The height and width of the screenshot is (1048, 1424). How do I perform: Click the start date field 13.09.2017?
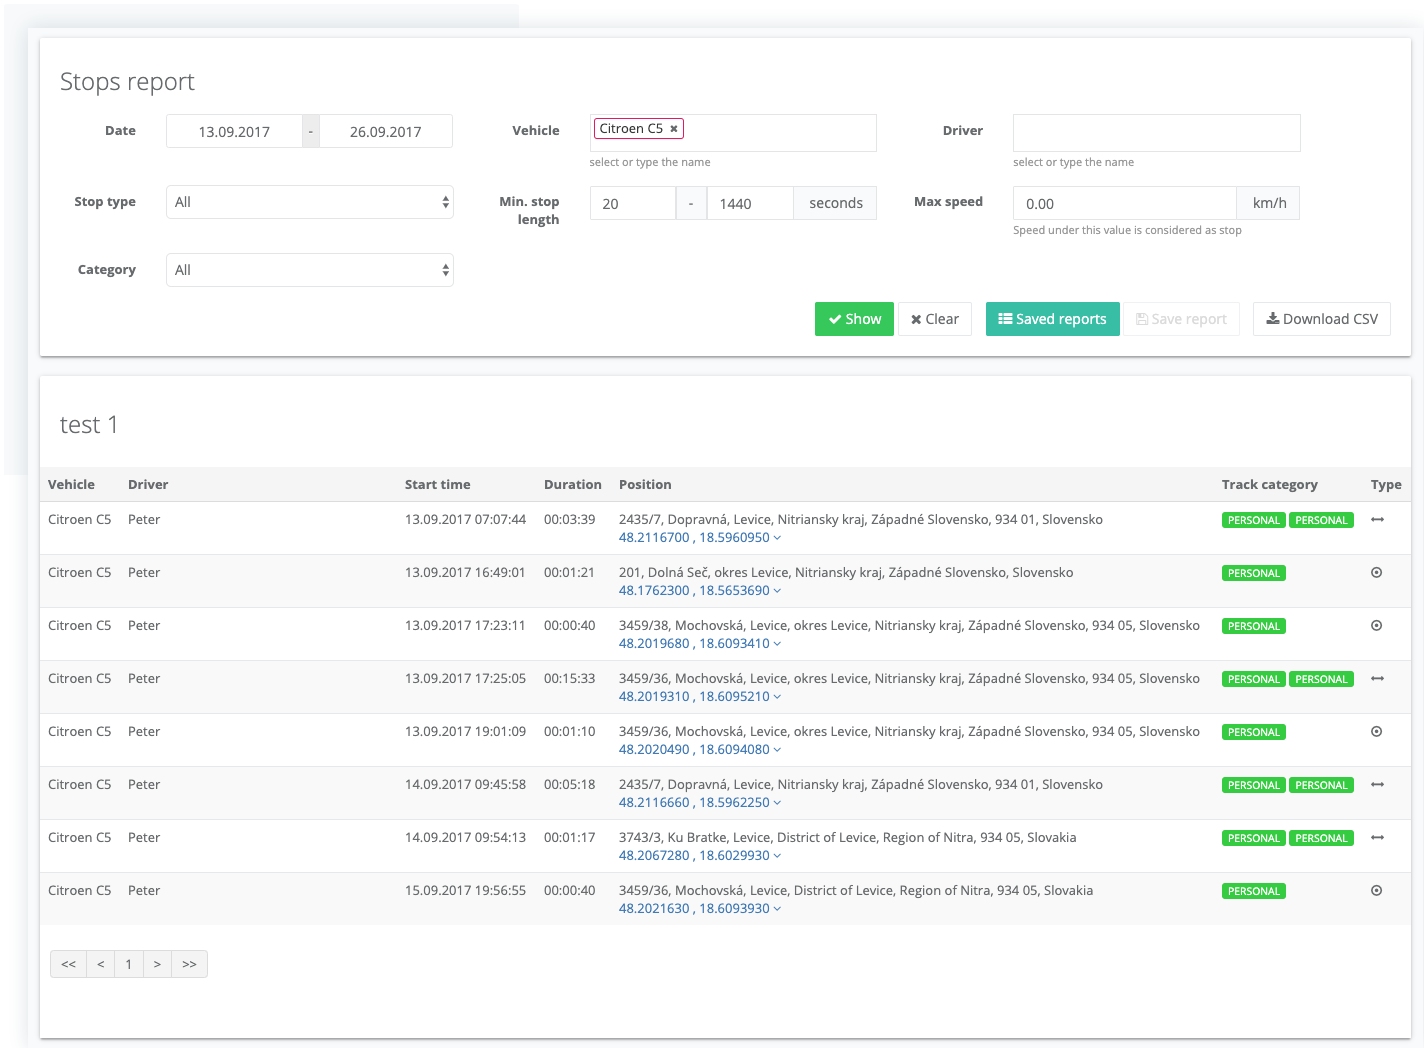tap(234, 132)
